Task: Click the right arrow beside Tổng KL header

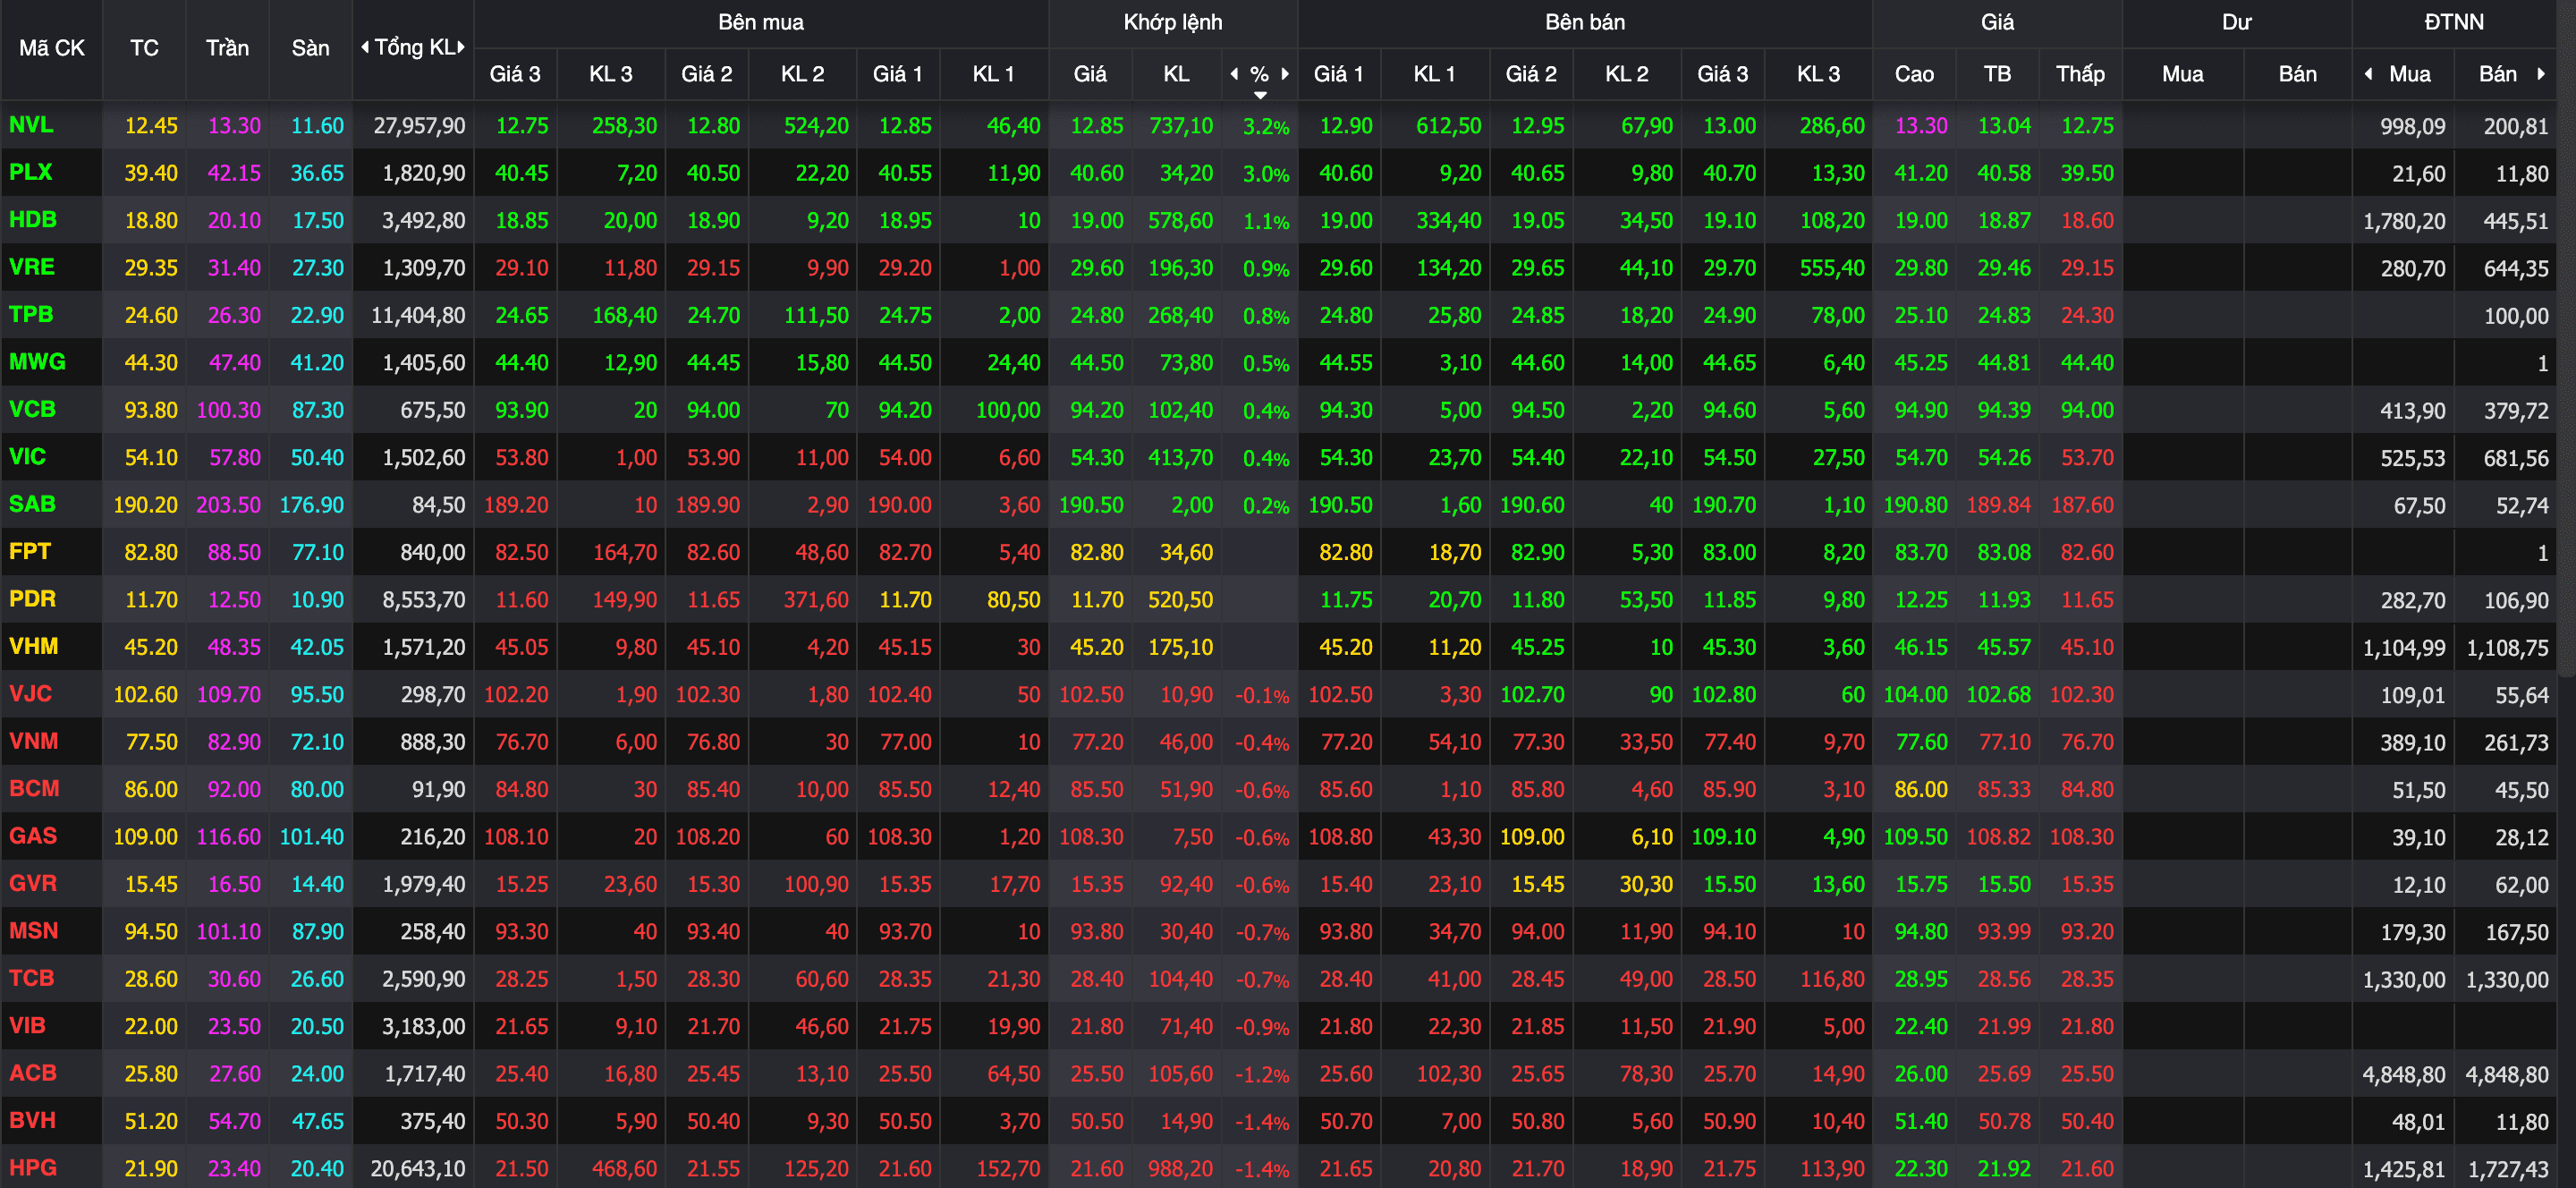Action: click(461, 47)
